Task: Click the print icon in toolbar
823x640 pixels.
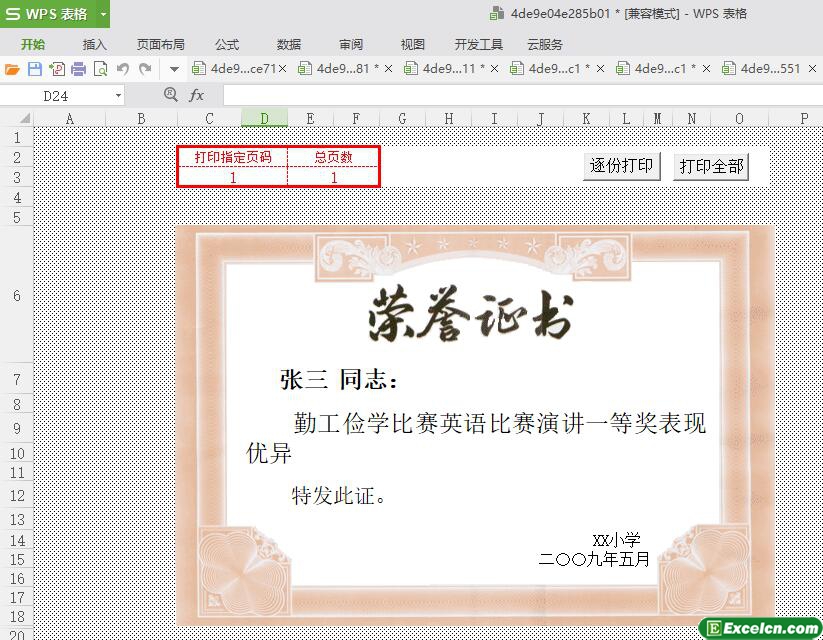Action: point(78,69)
